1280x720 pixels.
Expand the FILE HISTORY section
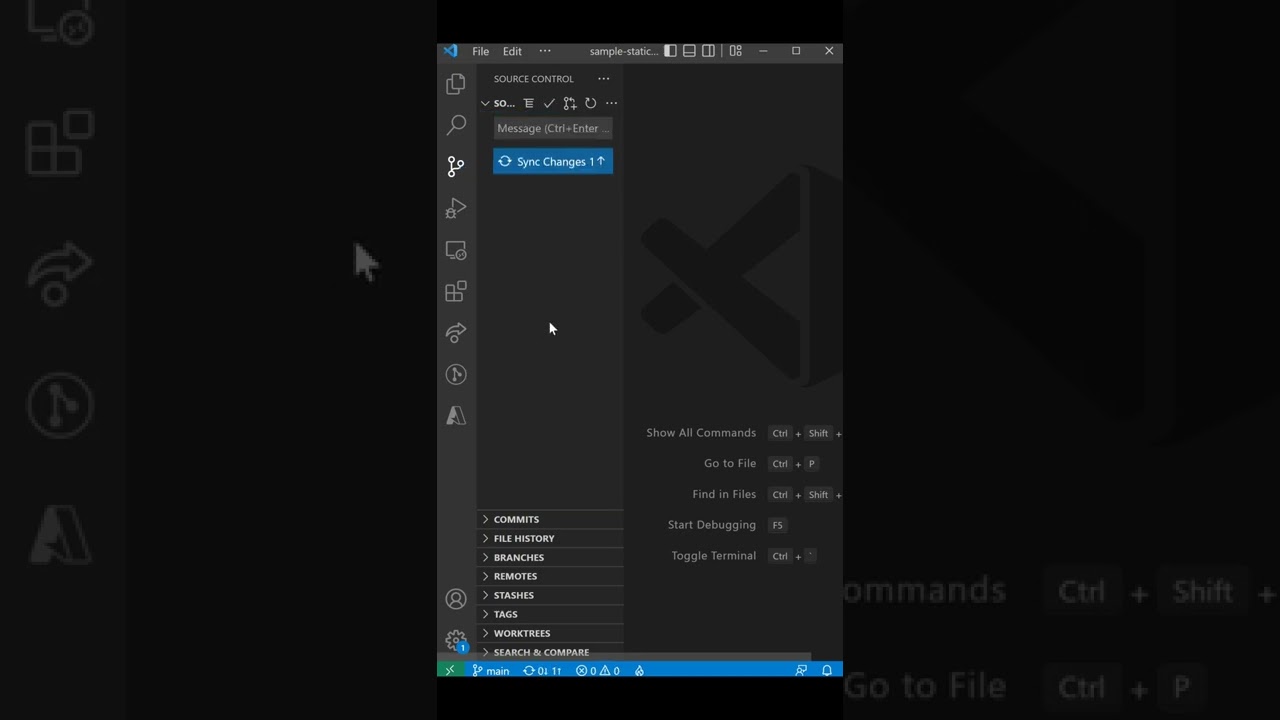[550, 538]
